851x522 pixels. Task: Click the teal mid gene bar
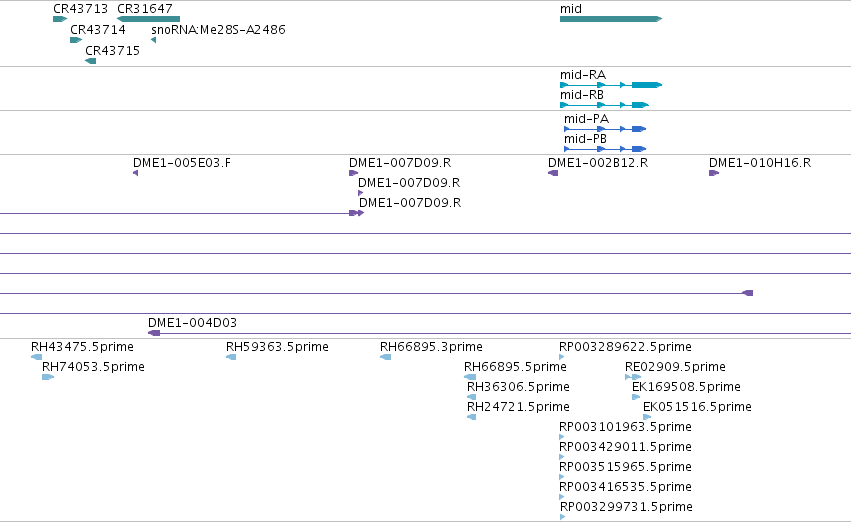pos(611,19)
